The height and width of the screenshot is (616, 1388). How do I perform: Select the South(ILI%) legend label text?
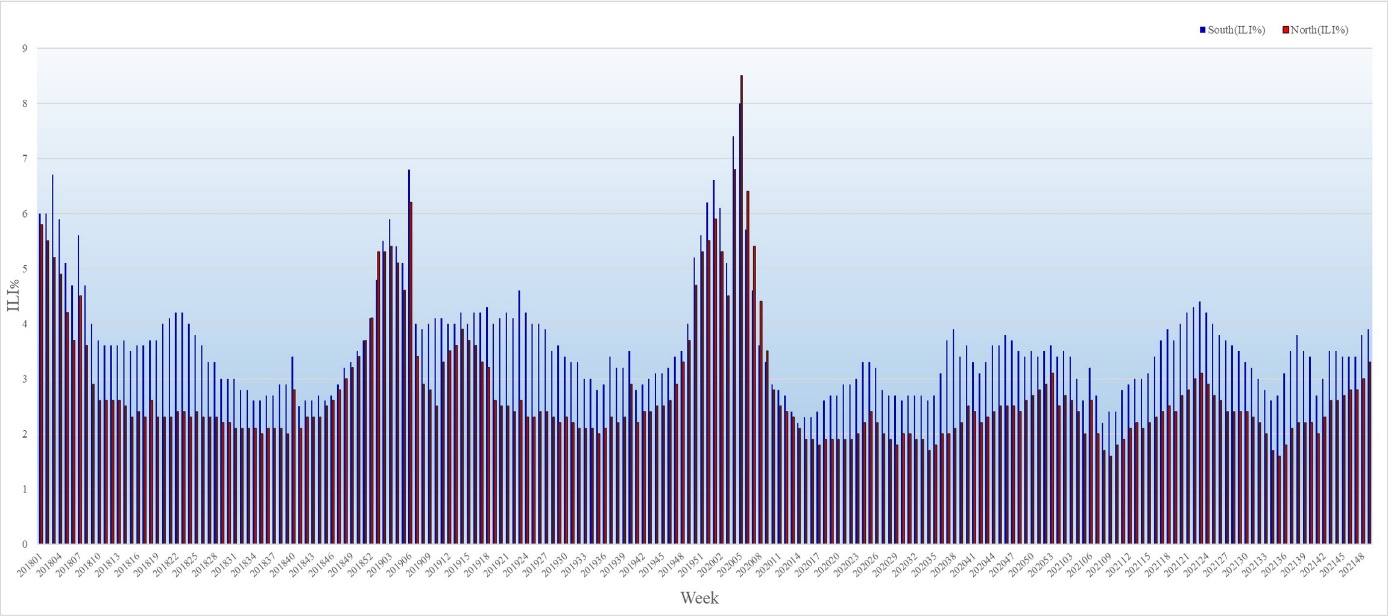click(1237, 30)
